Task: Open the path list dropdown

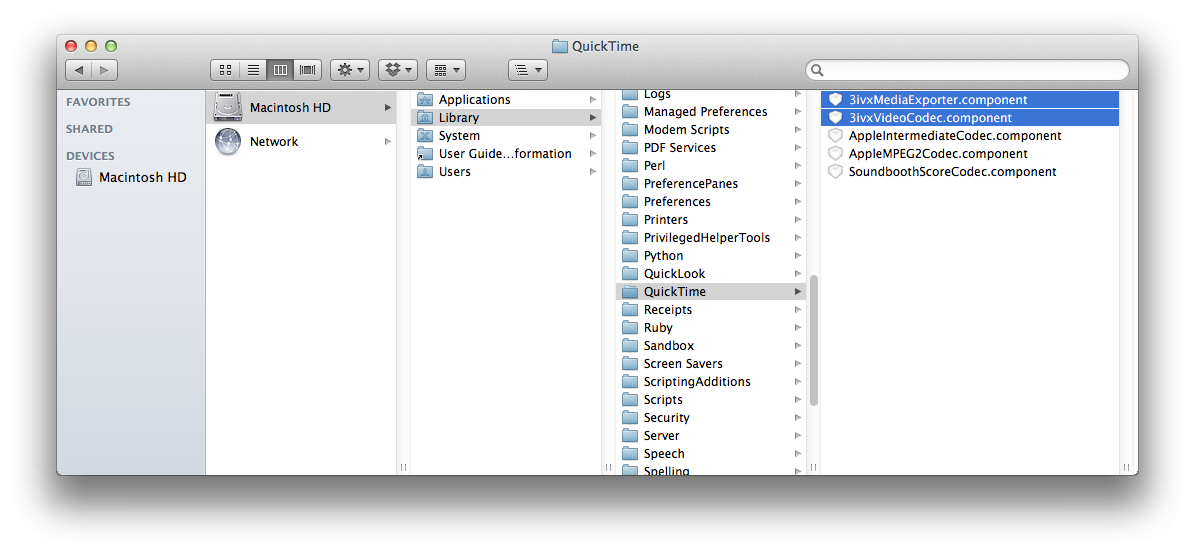Action: pyautogui.click(x=527, y=70)
